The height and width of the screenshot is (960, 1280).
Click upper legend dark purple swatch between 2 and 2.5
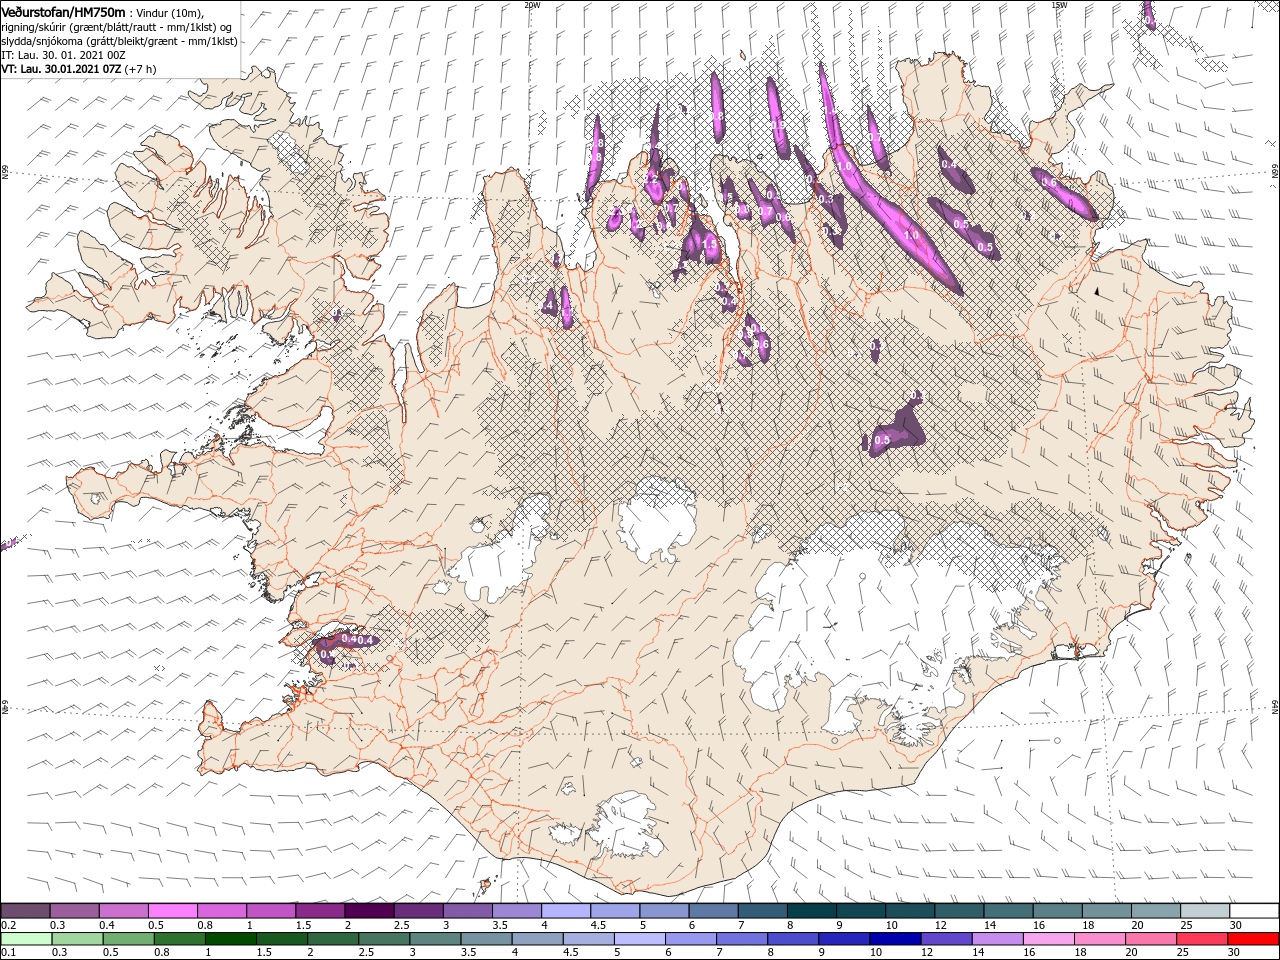pyautogui.click(x=369, y=911)
